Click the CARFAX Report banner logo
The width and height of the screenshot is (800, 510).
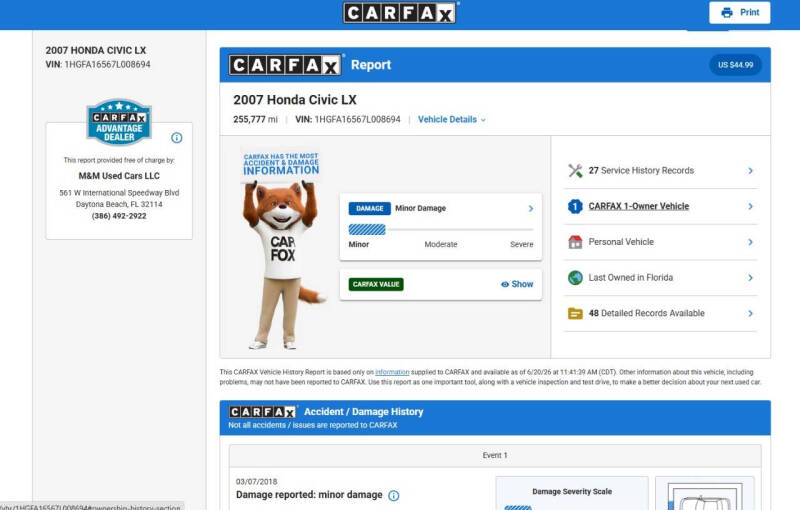click(x=286, y=65)
